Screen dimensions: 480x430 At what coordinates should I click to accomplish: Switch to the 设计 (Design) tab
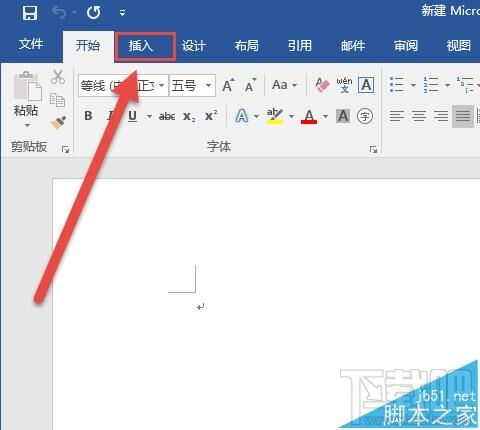pos(194,46)
